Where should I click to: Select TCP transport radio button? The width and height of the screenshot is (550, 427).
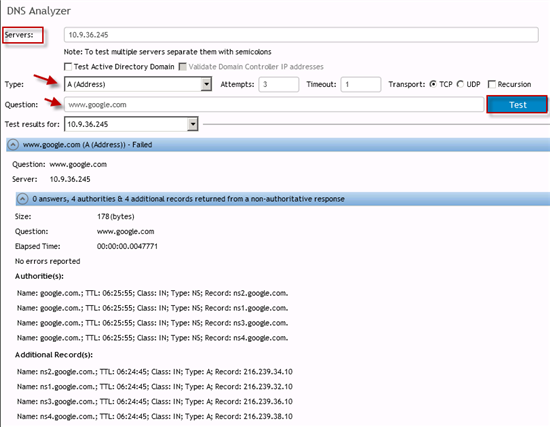point(433,84)
